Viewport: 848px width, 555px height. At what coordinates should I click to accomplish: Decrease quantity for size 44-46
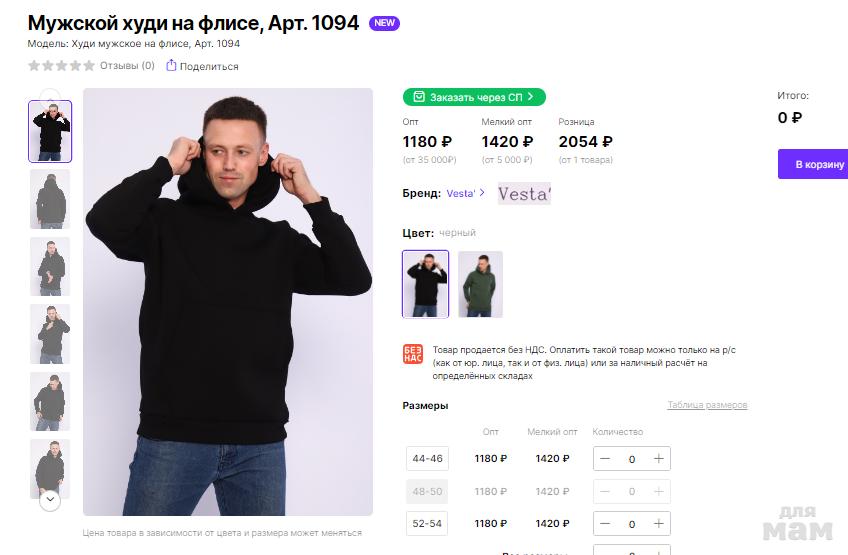[606, 459]
